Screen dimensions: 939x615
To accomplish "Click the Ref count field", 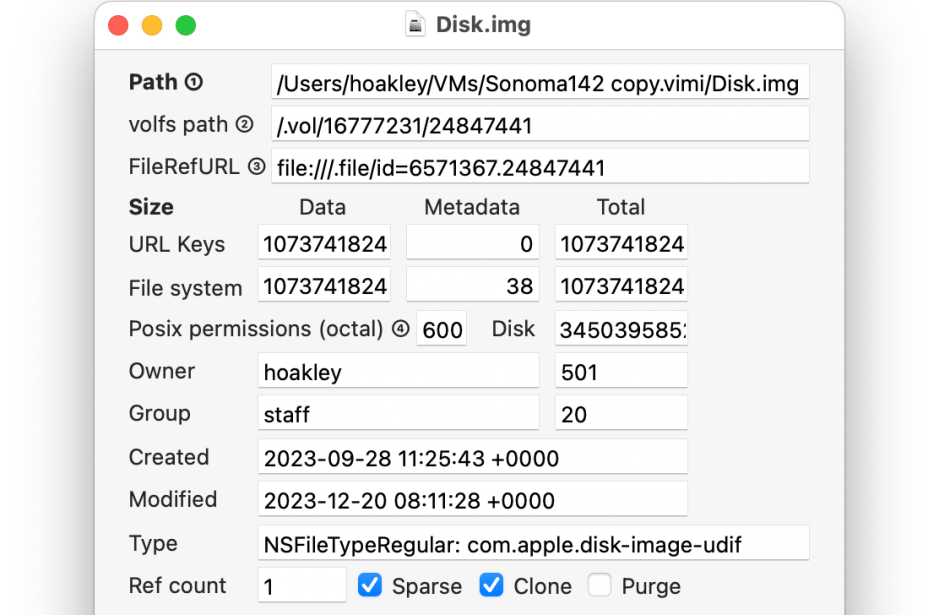I will pos(302,586).
